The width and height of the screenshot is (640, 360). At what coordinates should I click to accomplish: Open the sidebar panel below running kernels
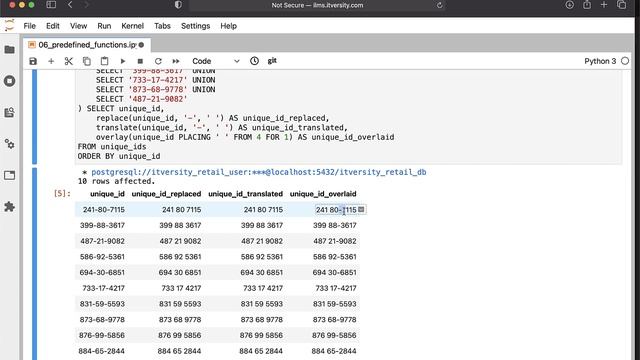pos(9,112)
